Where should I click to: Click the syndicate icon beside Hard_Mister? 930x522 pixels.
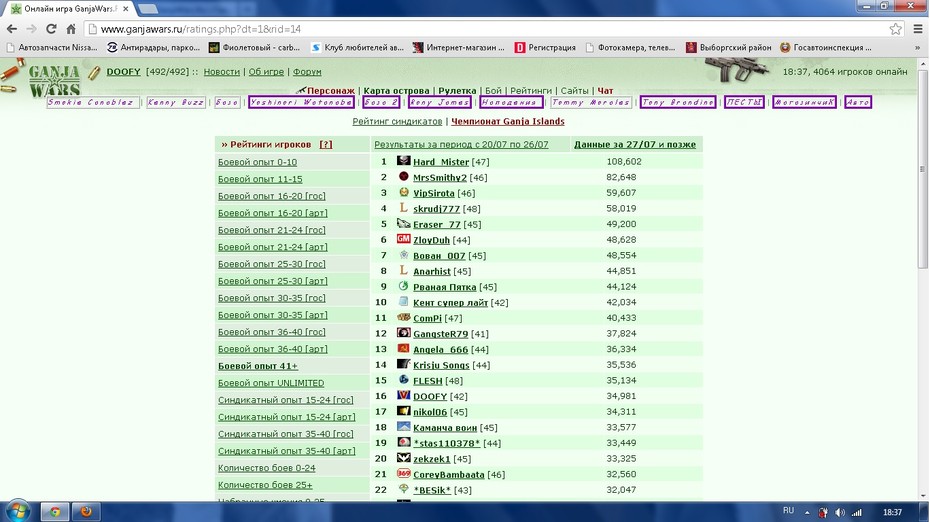(x=403, y=161)
